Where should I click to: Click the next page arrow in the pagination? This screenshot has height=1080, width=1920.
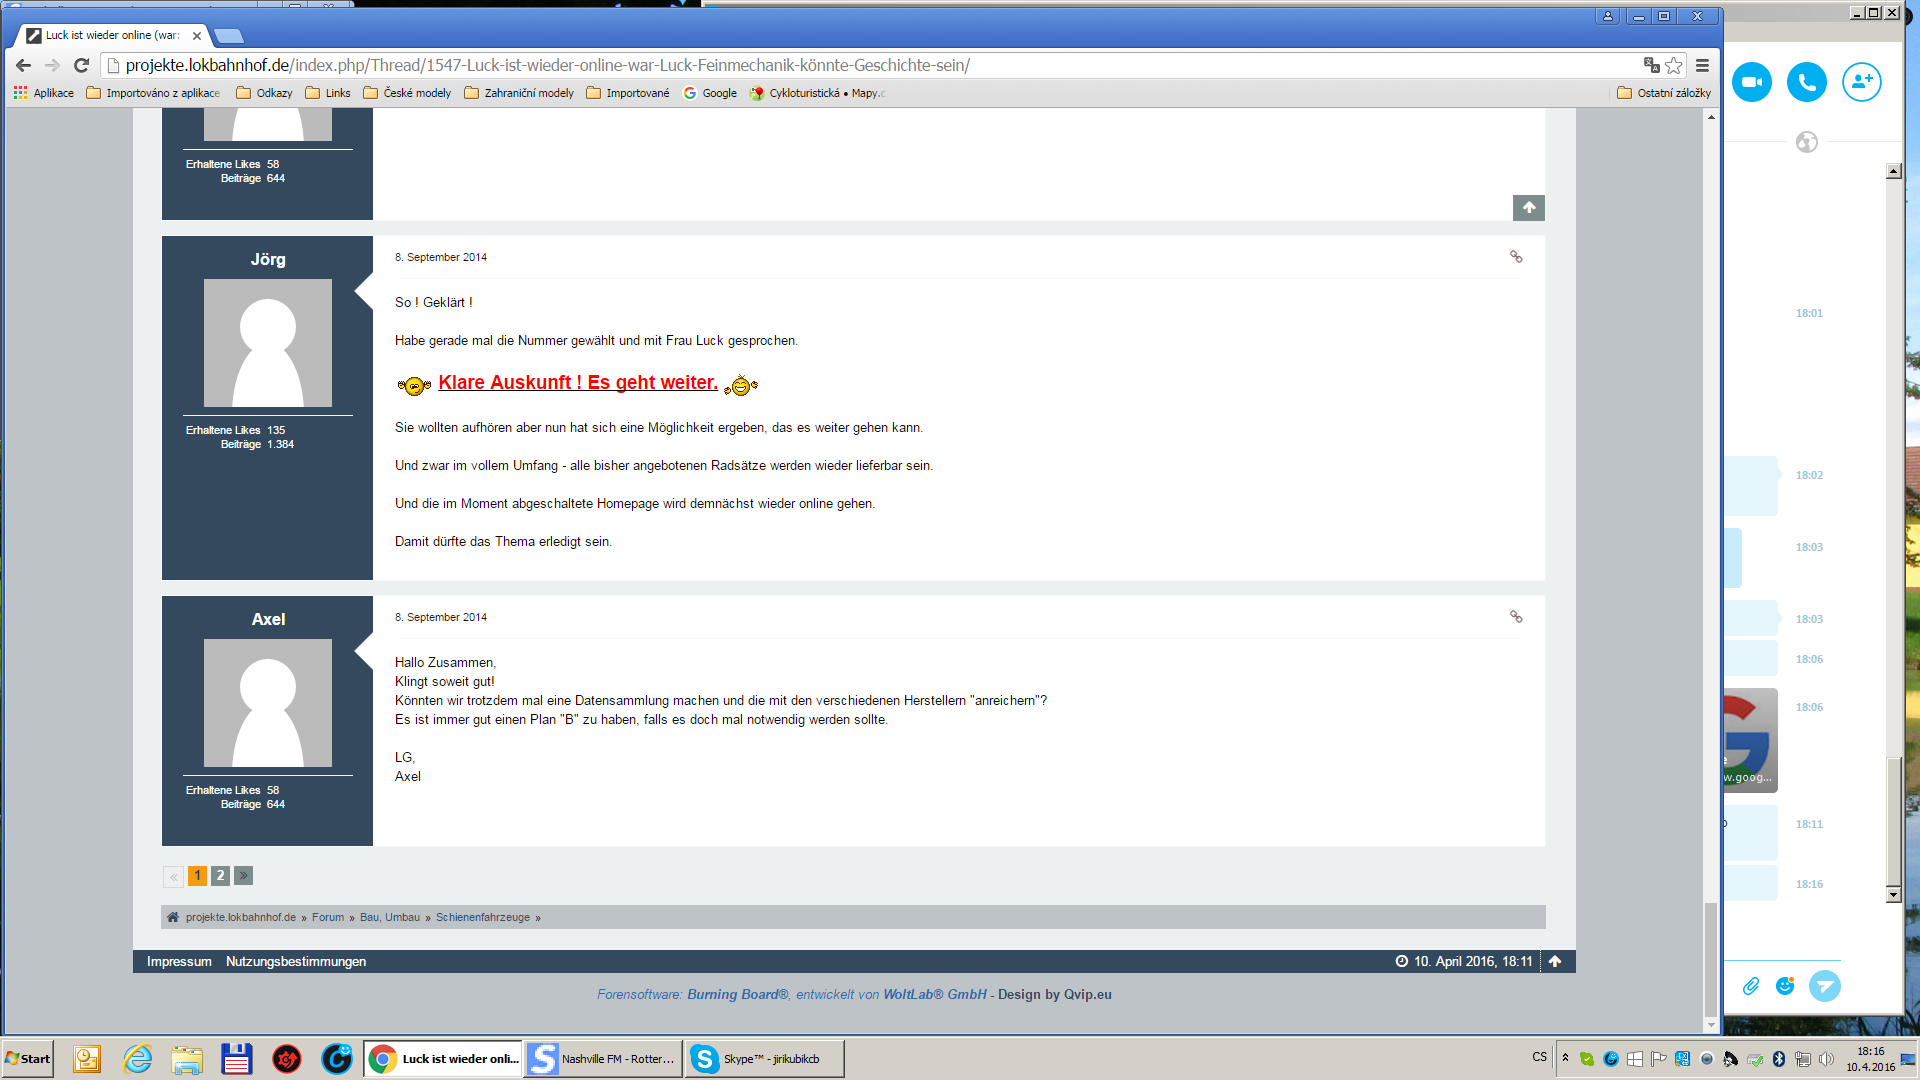click(243, 876)
